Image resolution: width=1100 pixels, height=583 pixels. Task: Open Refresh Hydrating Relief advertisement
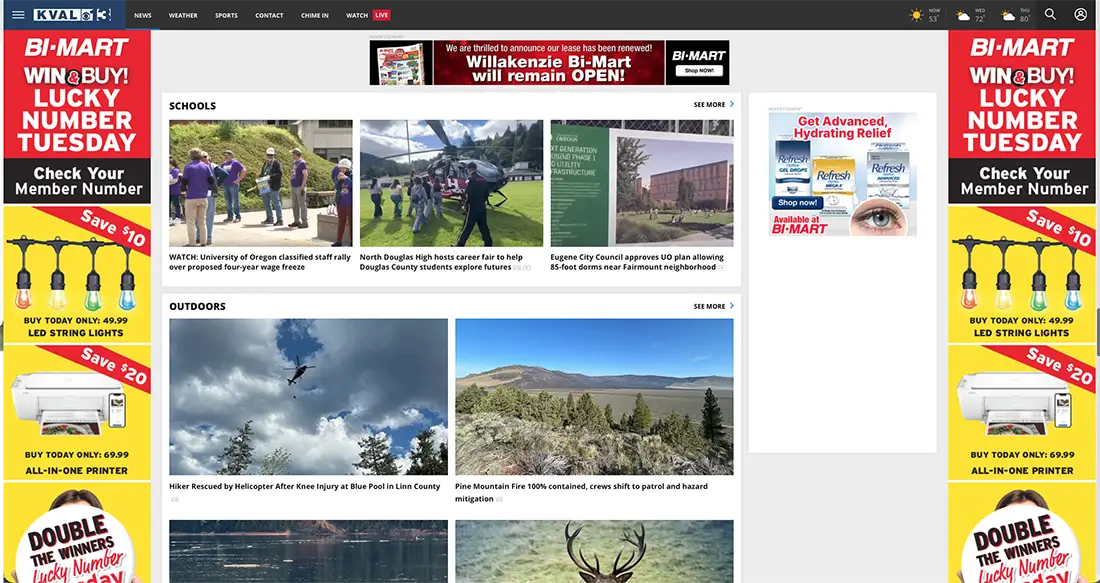tap(843, 174)
